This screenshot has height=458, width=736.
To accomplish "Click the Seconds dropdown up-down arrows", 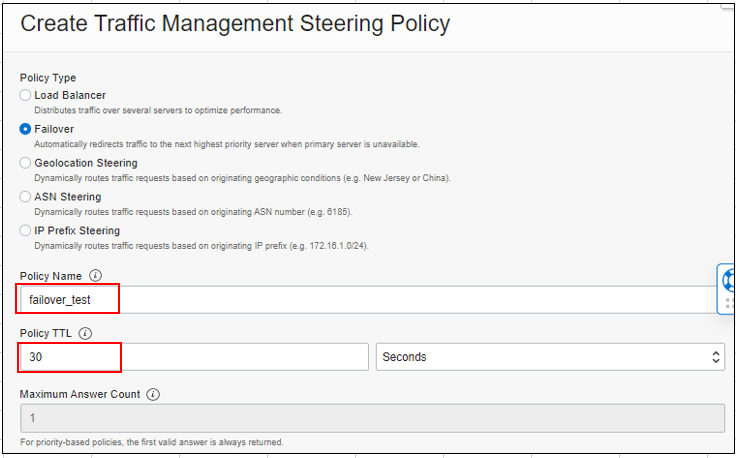I will click(x=715, y=357).
